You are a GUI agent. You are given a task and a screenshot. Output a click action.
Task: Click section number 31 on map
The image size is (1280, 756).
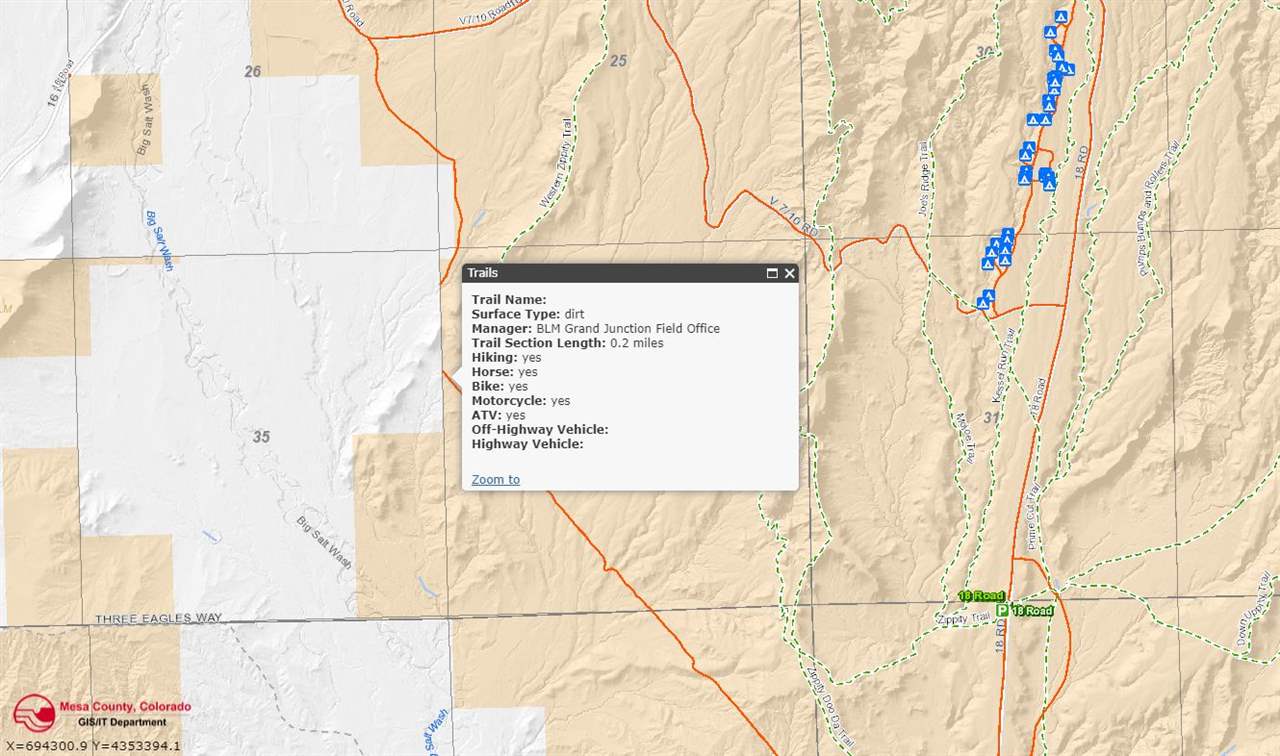click(992, 417)
